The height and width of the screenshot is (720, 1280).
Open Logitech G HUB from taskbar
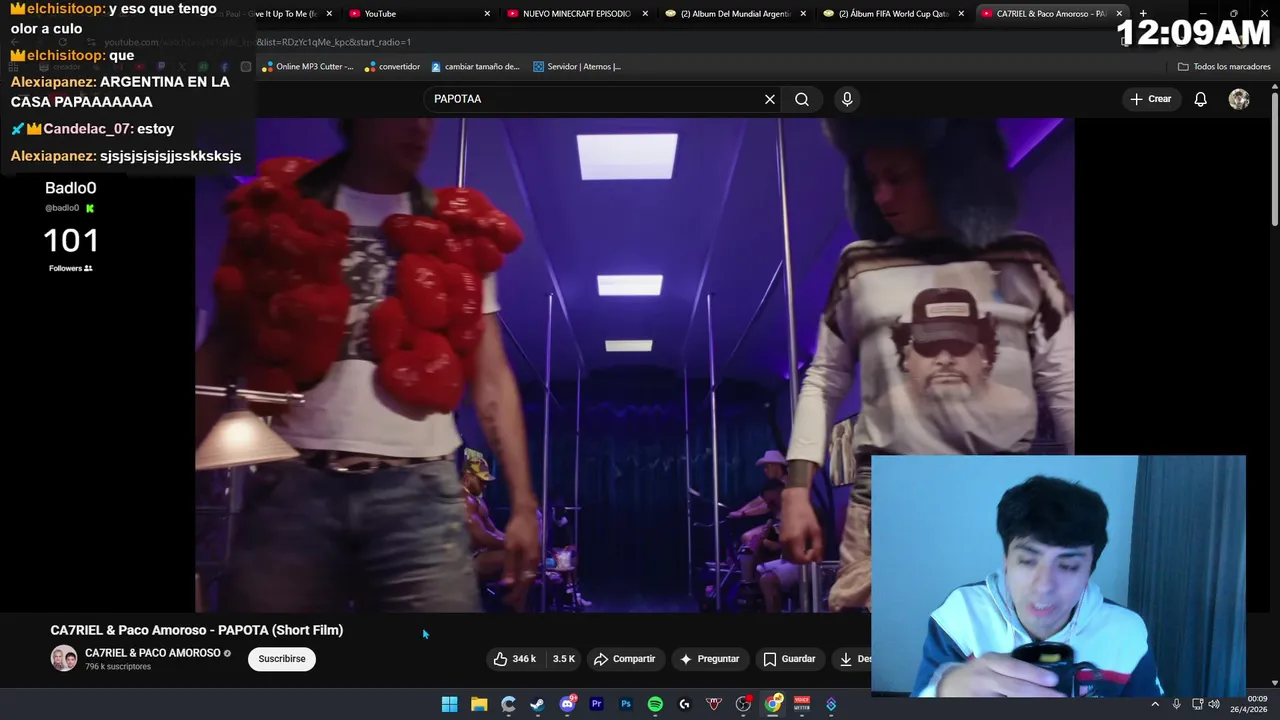(x=684, y=704)
